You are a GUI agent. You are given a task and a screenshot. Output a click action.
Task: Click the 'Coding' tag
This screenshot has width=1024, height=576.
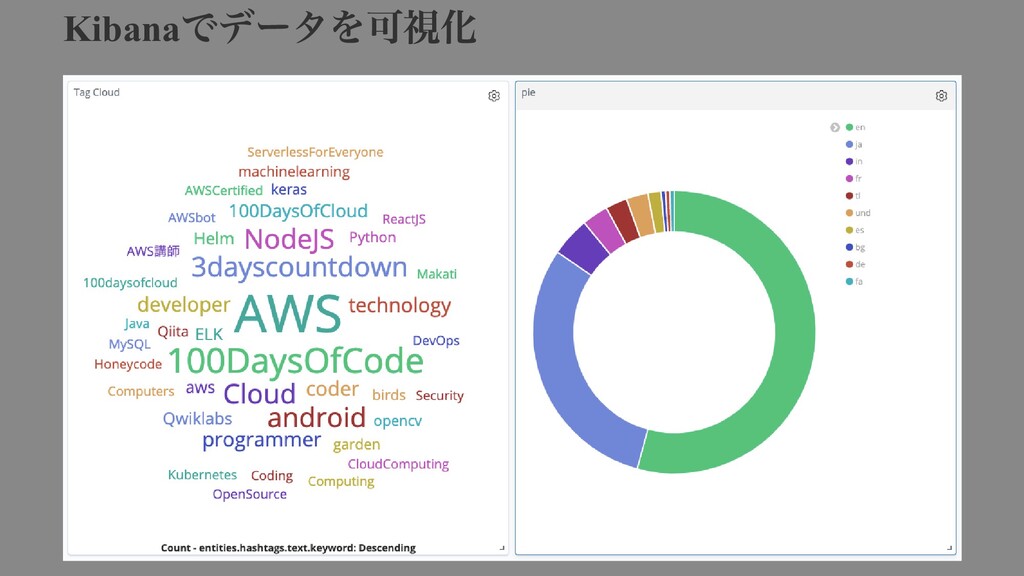tap(272, 476)
